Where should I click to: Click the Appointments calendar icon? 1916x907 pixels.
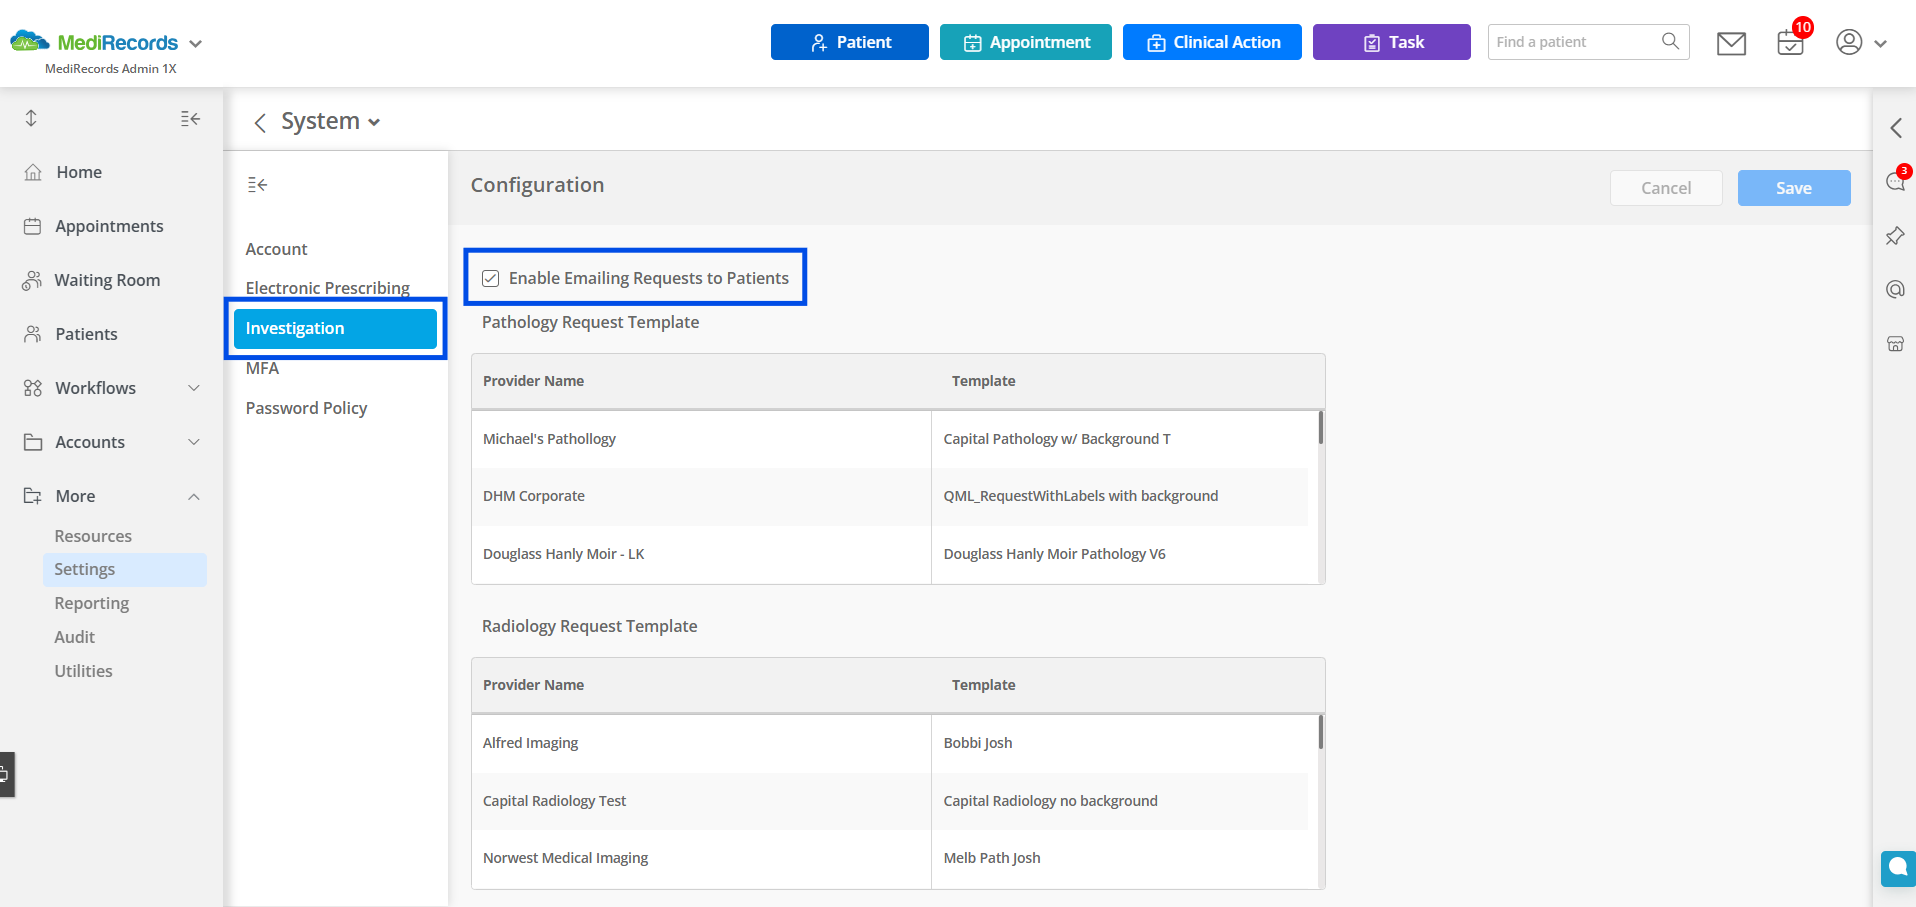(33, 226)
